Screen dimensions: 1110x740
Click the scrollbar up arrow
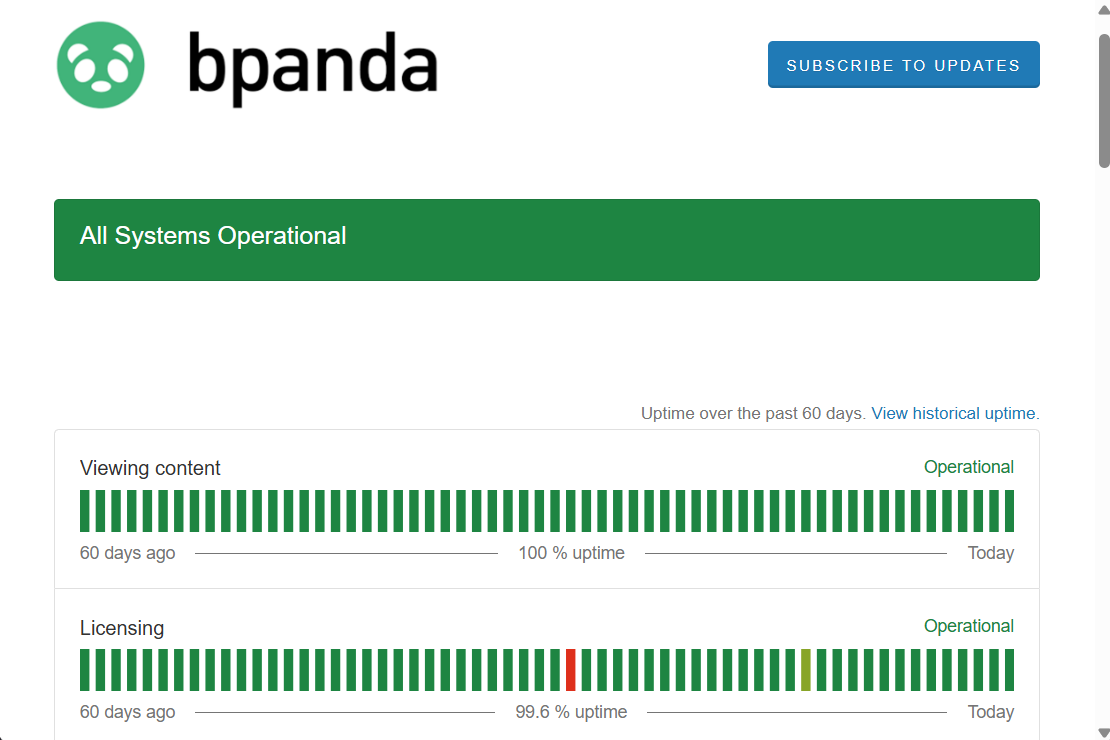1104,8
